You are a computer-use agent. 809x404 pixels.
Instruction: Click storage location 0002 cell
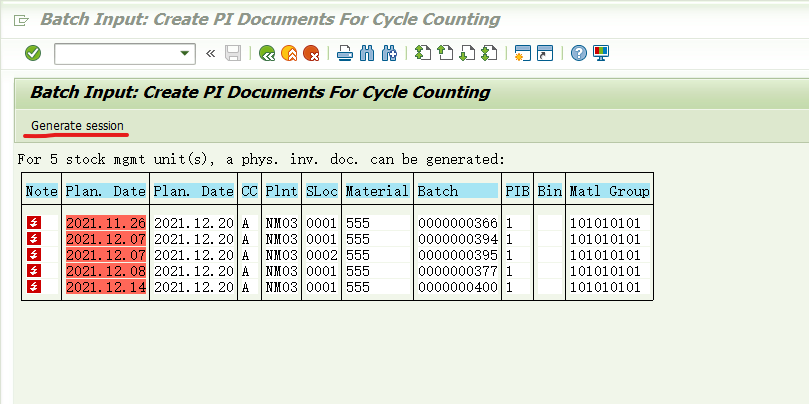pyautogui.click(x=321, y=255)
